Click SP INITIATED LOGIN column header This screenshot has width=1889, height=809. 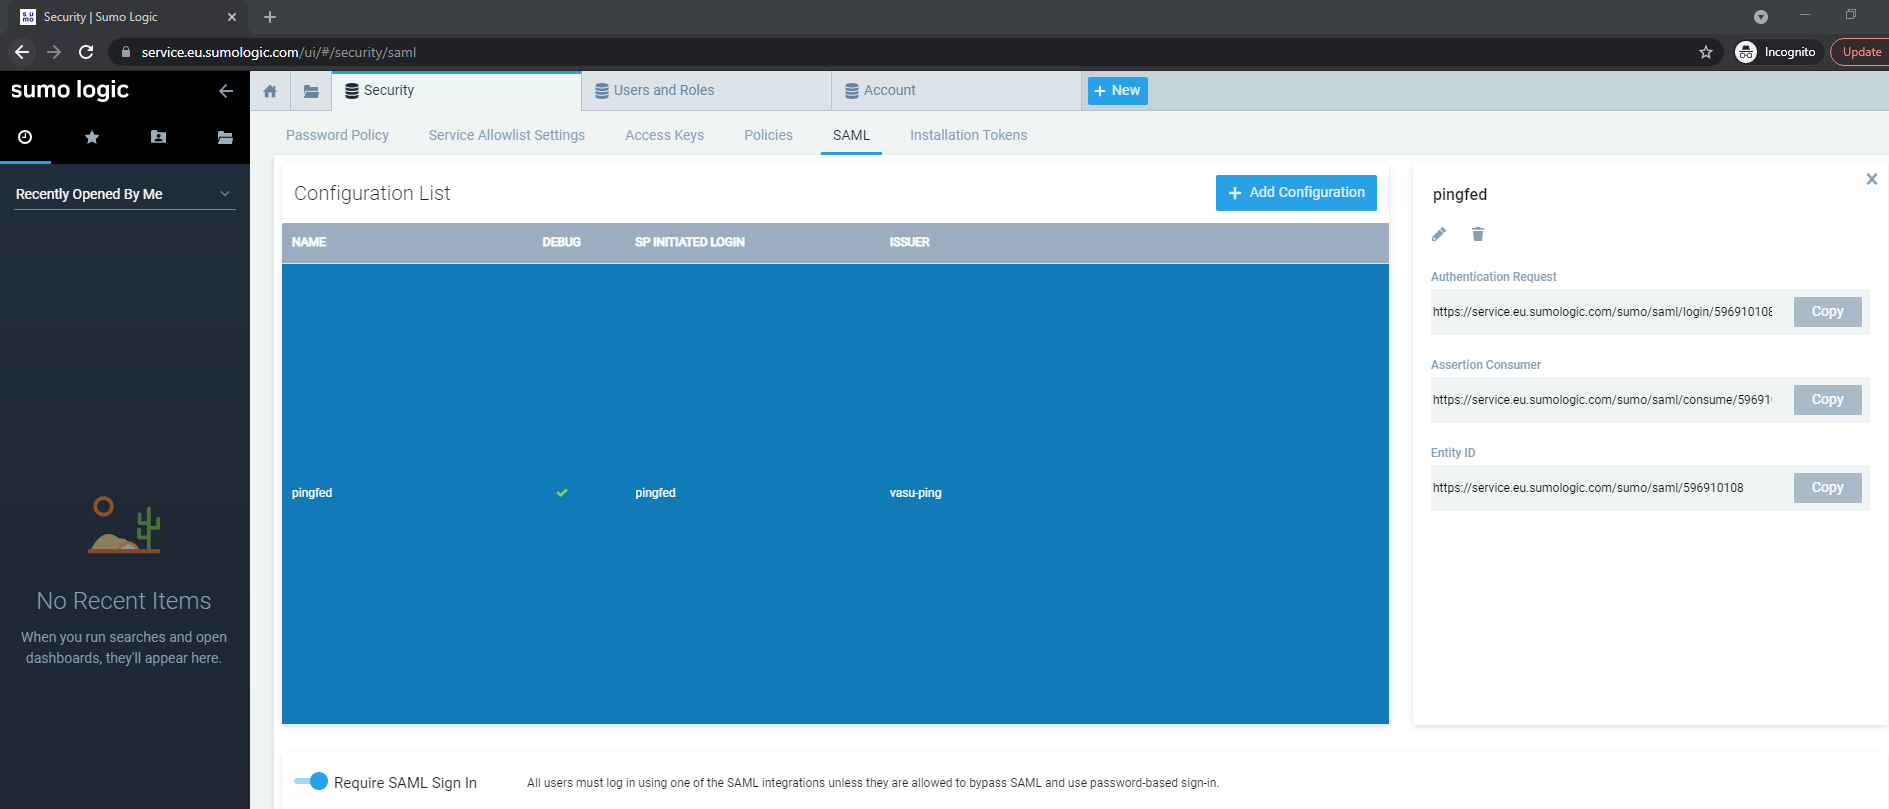[x=690, y=242]
